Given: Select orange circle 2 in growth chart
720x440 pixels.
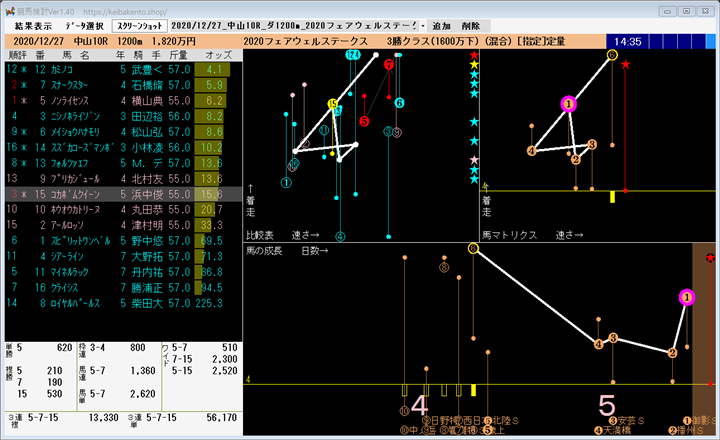Looking at the screenshot, I should pyautogui.click(x=672, y=353).
